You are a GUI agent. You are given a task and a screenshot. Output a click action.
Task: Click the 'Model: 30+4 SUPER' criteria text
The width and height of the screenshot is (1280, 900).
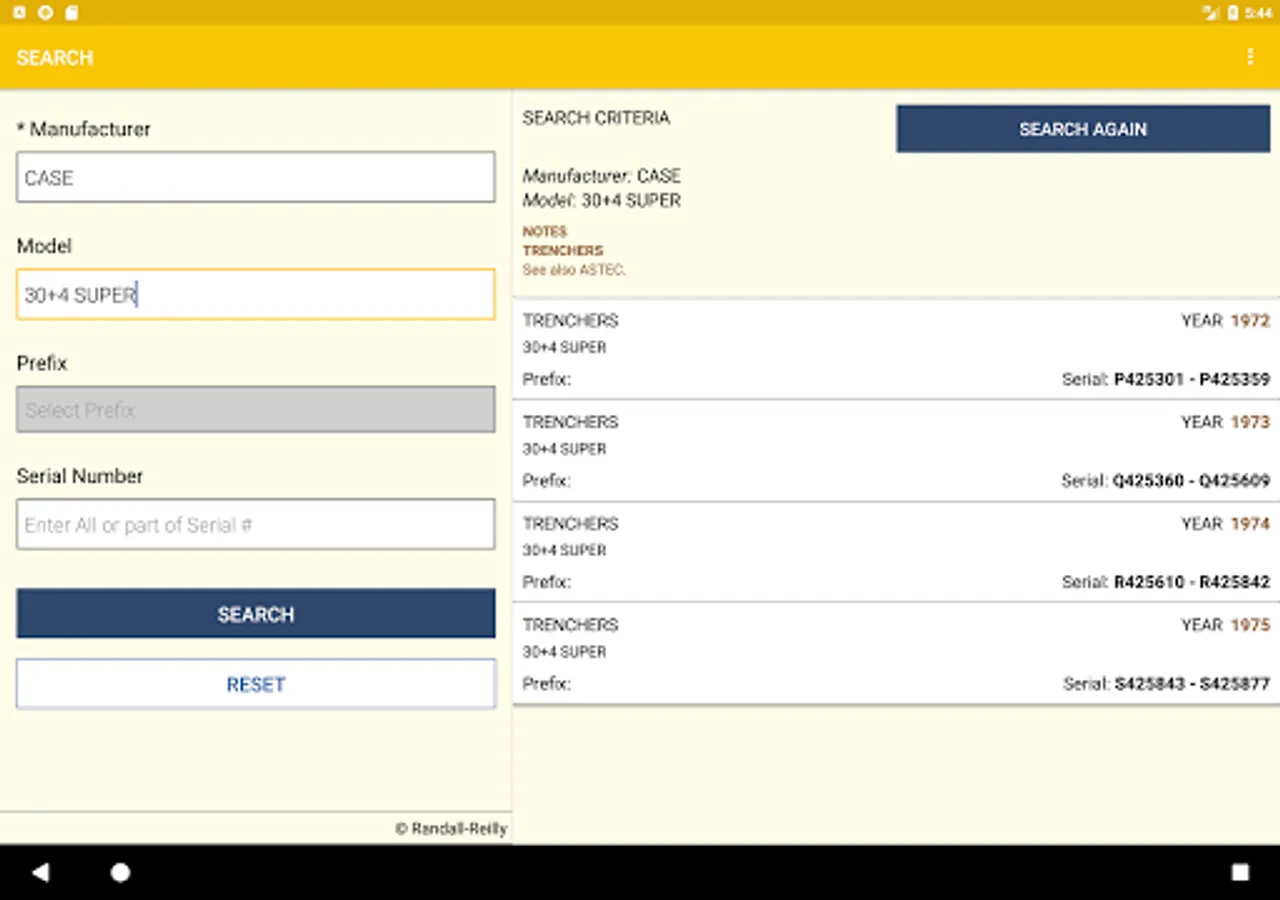coord(602,200)
